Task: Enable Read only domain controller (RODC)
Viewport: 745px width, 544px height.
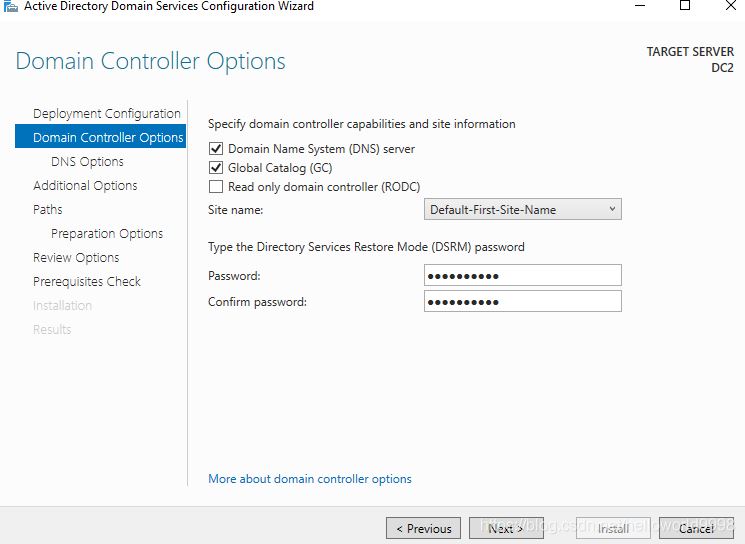Action: (216, 187)
